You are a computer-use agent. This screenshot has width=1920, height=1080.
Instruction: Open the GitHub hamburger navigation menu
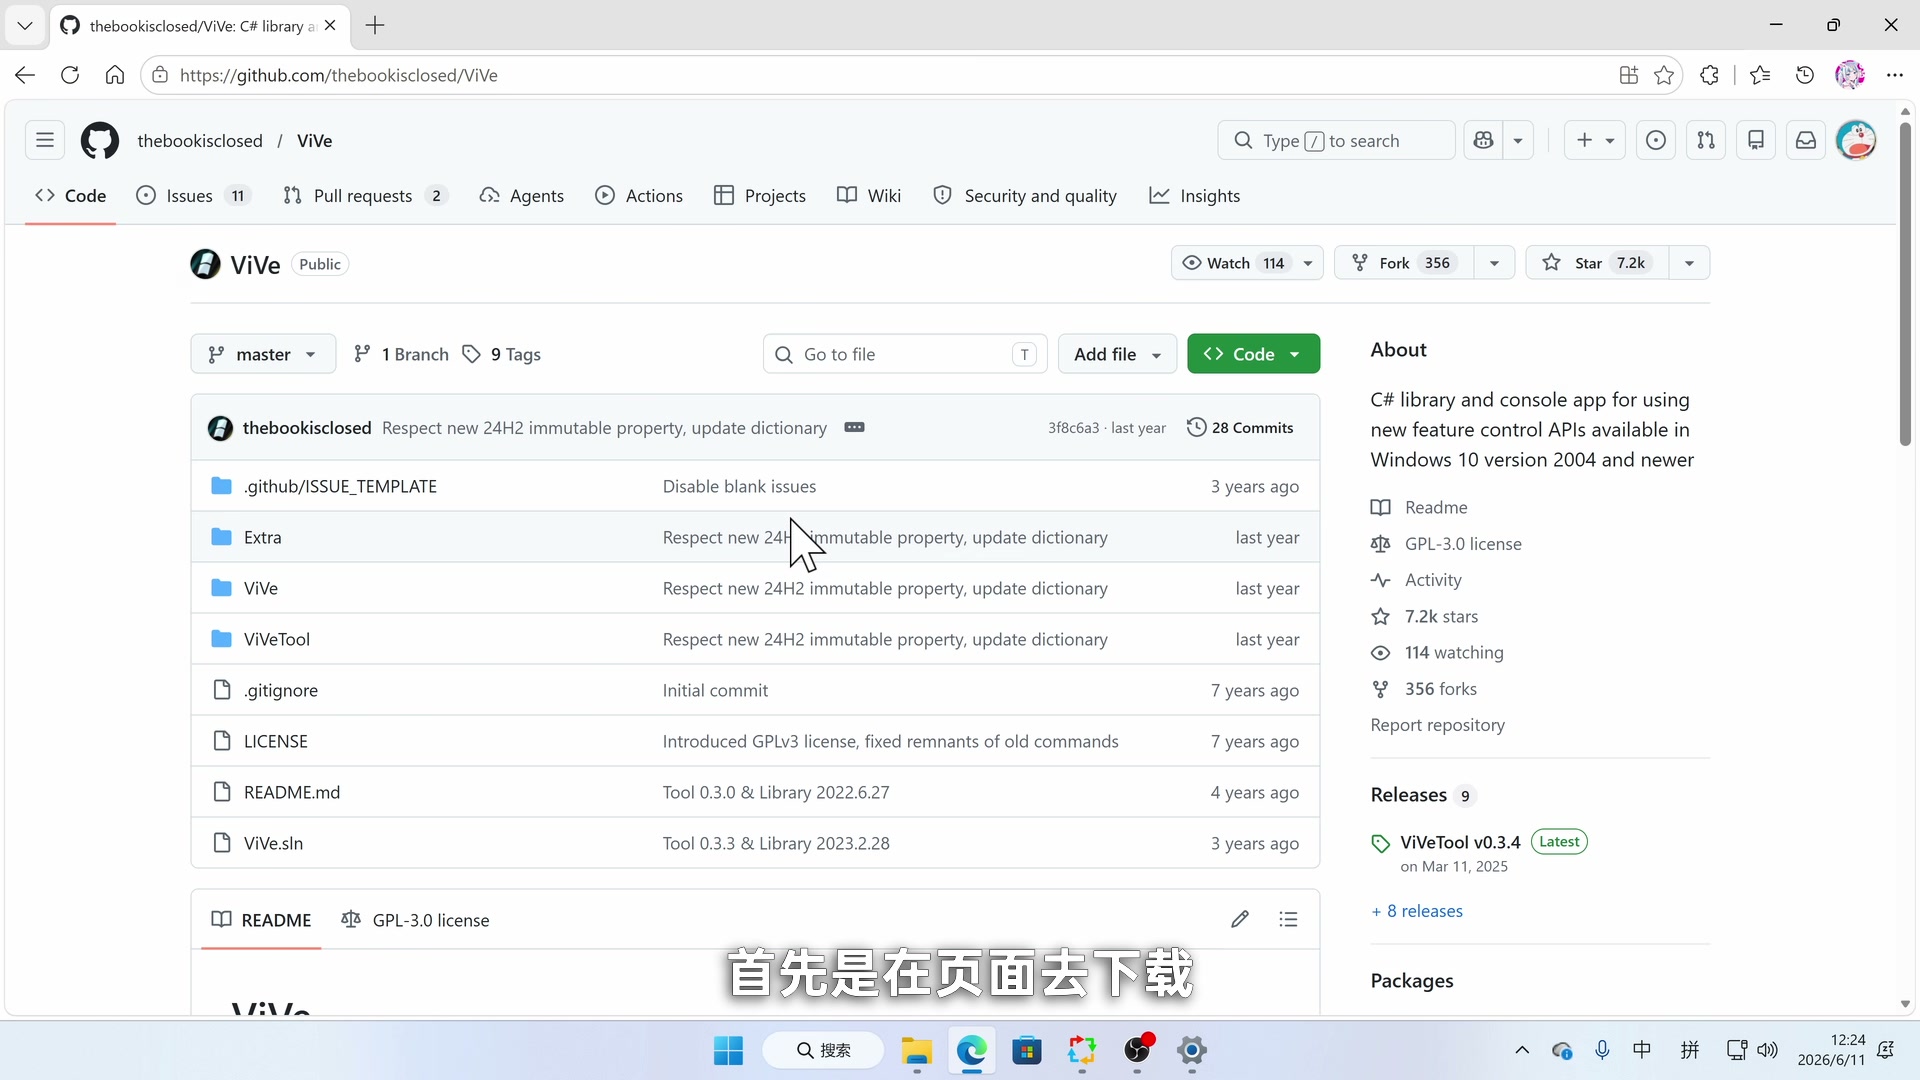pos(45,140)
